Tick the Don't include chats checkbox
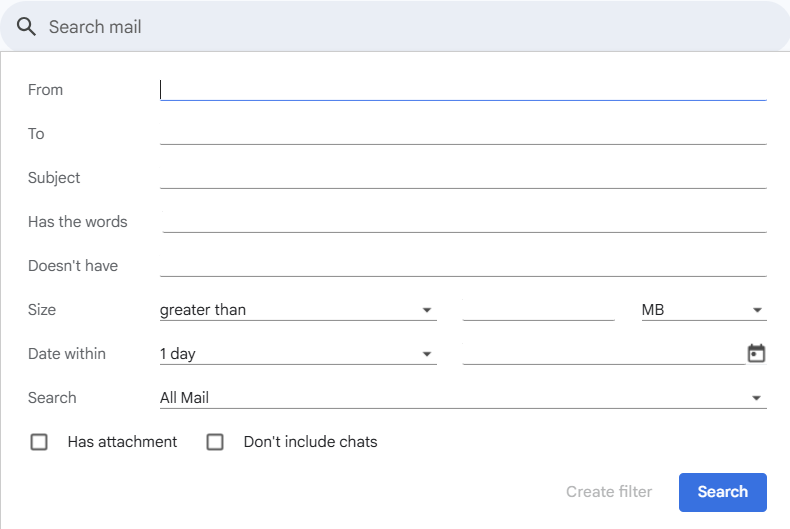The height and width of the screenshot is (529, 790). (x=215, y=442)
